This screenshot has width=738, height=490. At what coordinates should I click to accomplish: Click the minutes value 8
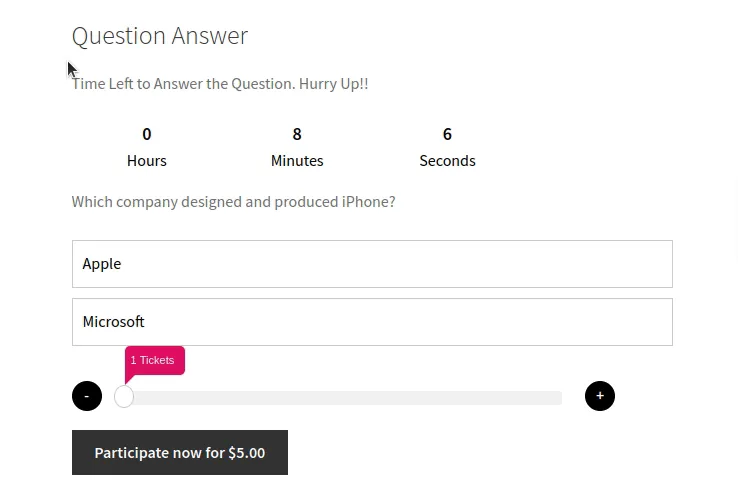point(297,134)
